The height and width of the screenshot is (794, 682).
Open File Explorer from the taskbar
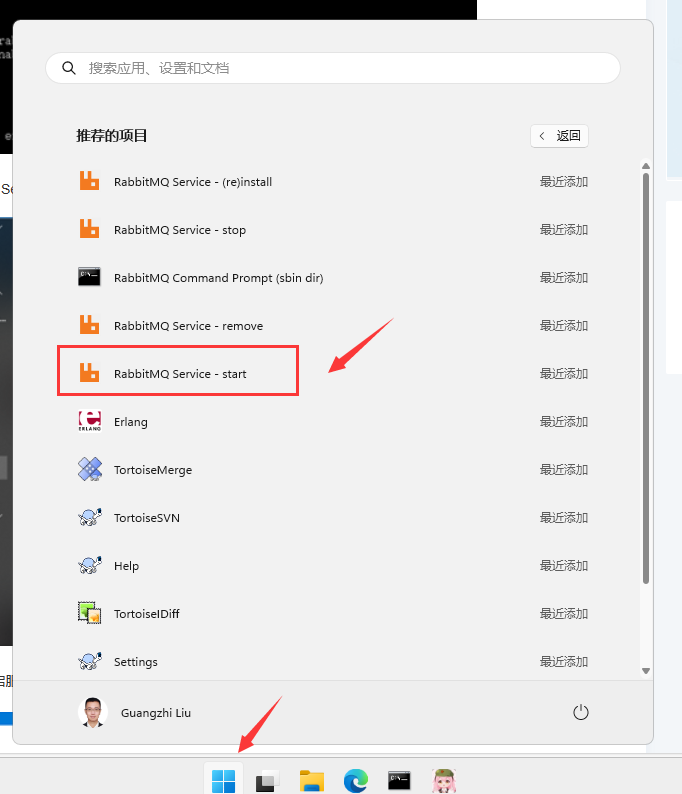coord(312,780)
